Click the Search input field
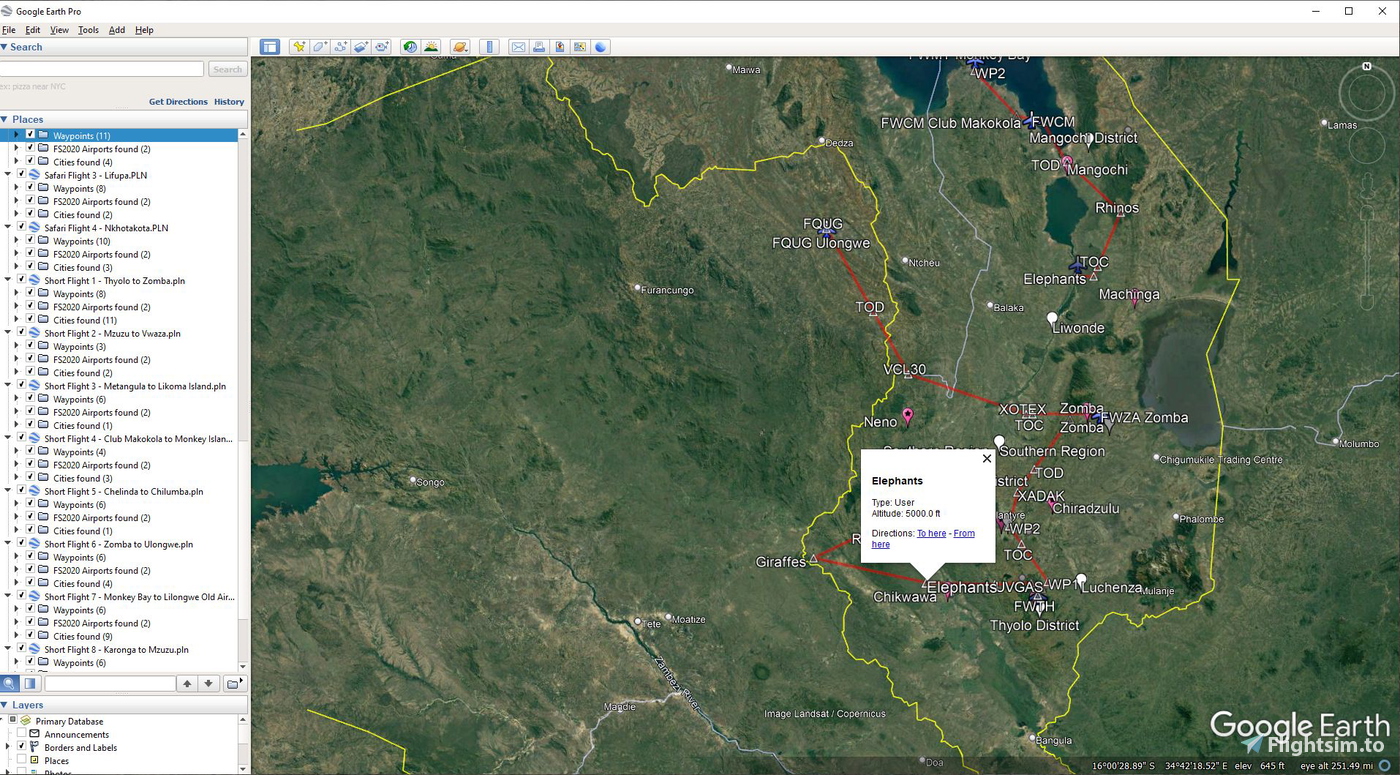1400x775 pixels. pyautogui.click(x=102, y=69)
